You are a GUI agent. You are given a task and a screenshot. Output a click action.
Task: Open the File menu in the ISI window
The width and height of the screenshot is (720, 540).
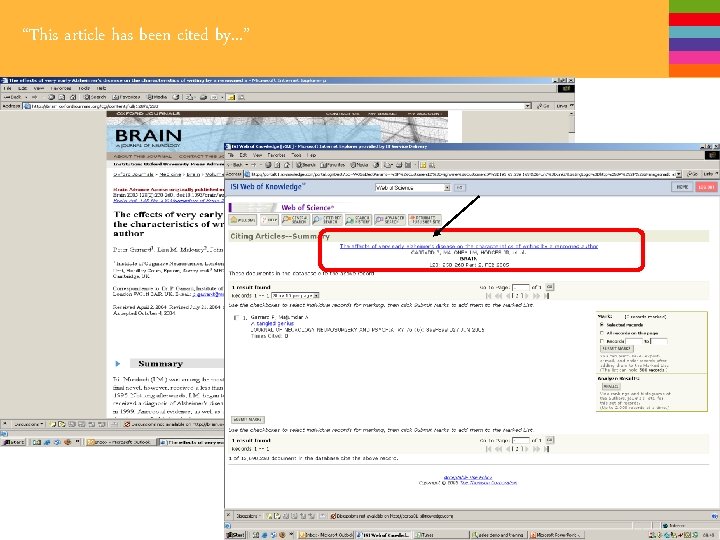tap(231, 155)
